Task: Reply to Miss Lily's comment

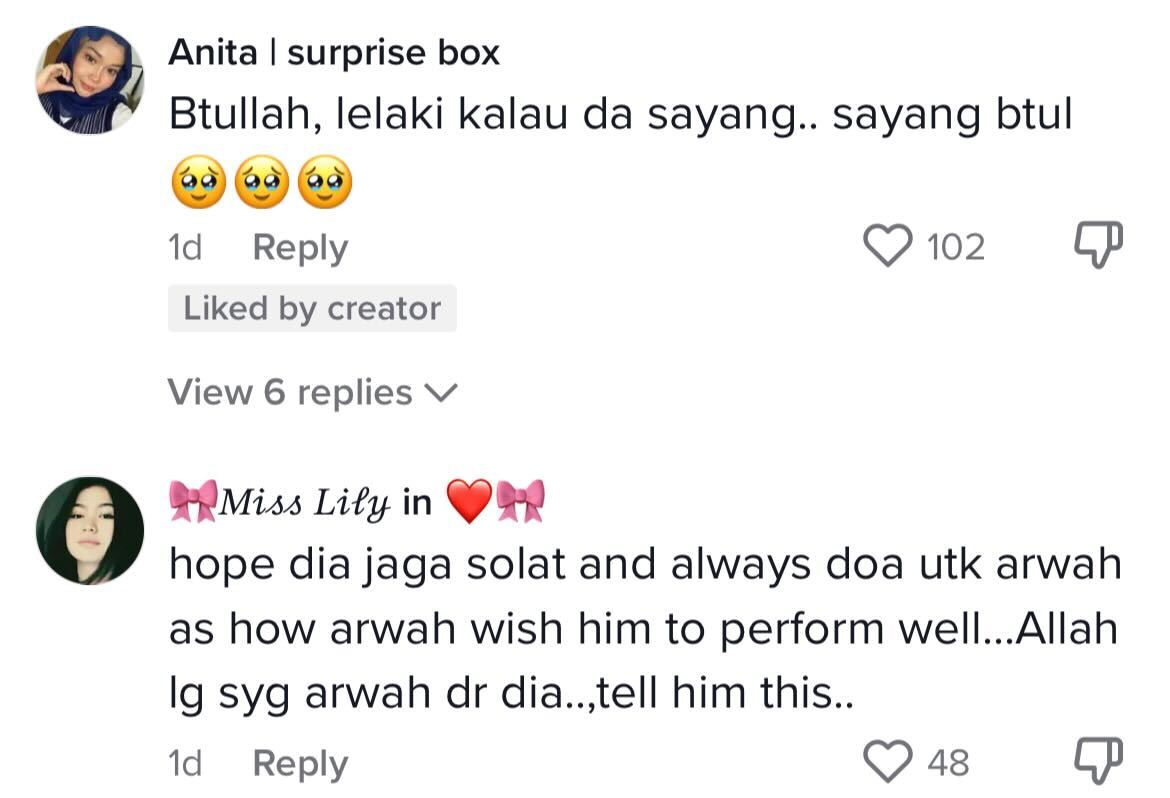Action: pos(300,764)
